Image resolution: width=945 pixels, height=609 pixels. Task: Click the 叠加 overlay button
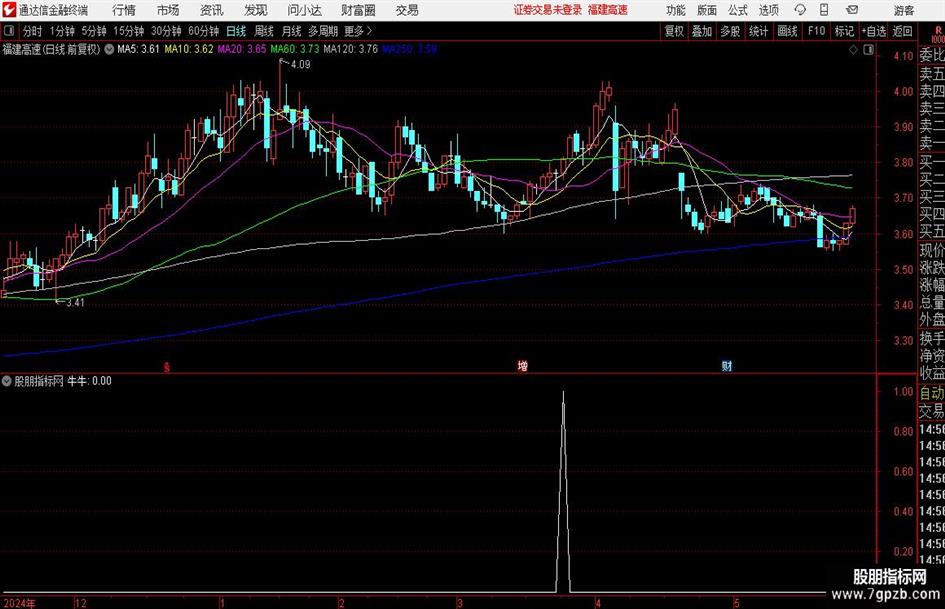tap(702, 31)
